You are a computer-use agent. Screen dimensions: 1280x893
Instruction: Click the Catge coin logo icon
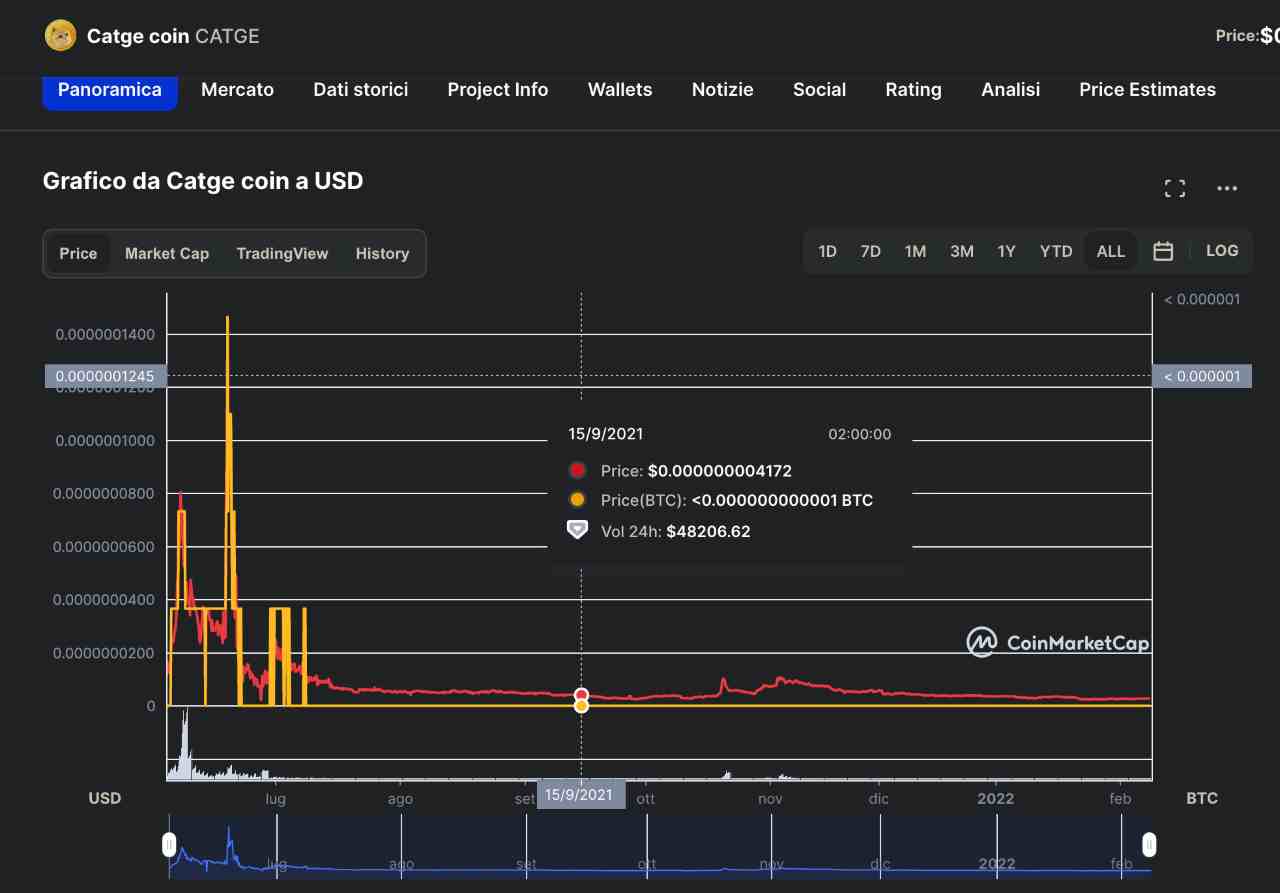(60, 36)
